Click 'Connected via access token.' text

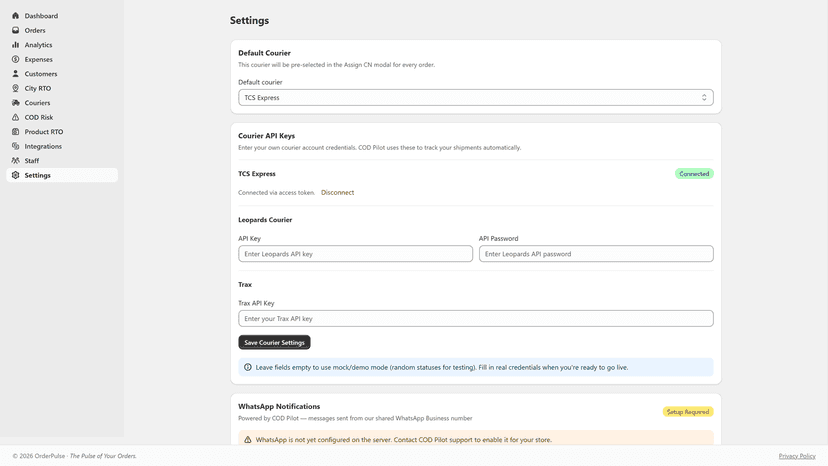tap(276, 192)
